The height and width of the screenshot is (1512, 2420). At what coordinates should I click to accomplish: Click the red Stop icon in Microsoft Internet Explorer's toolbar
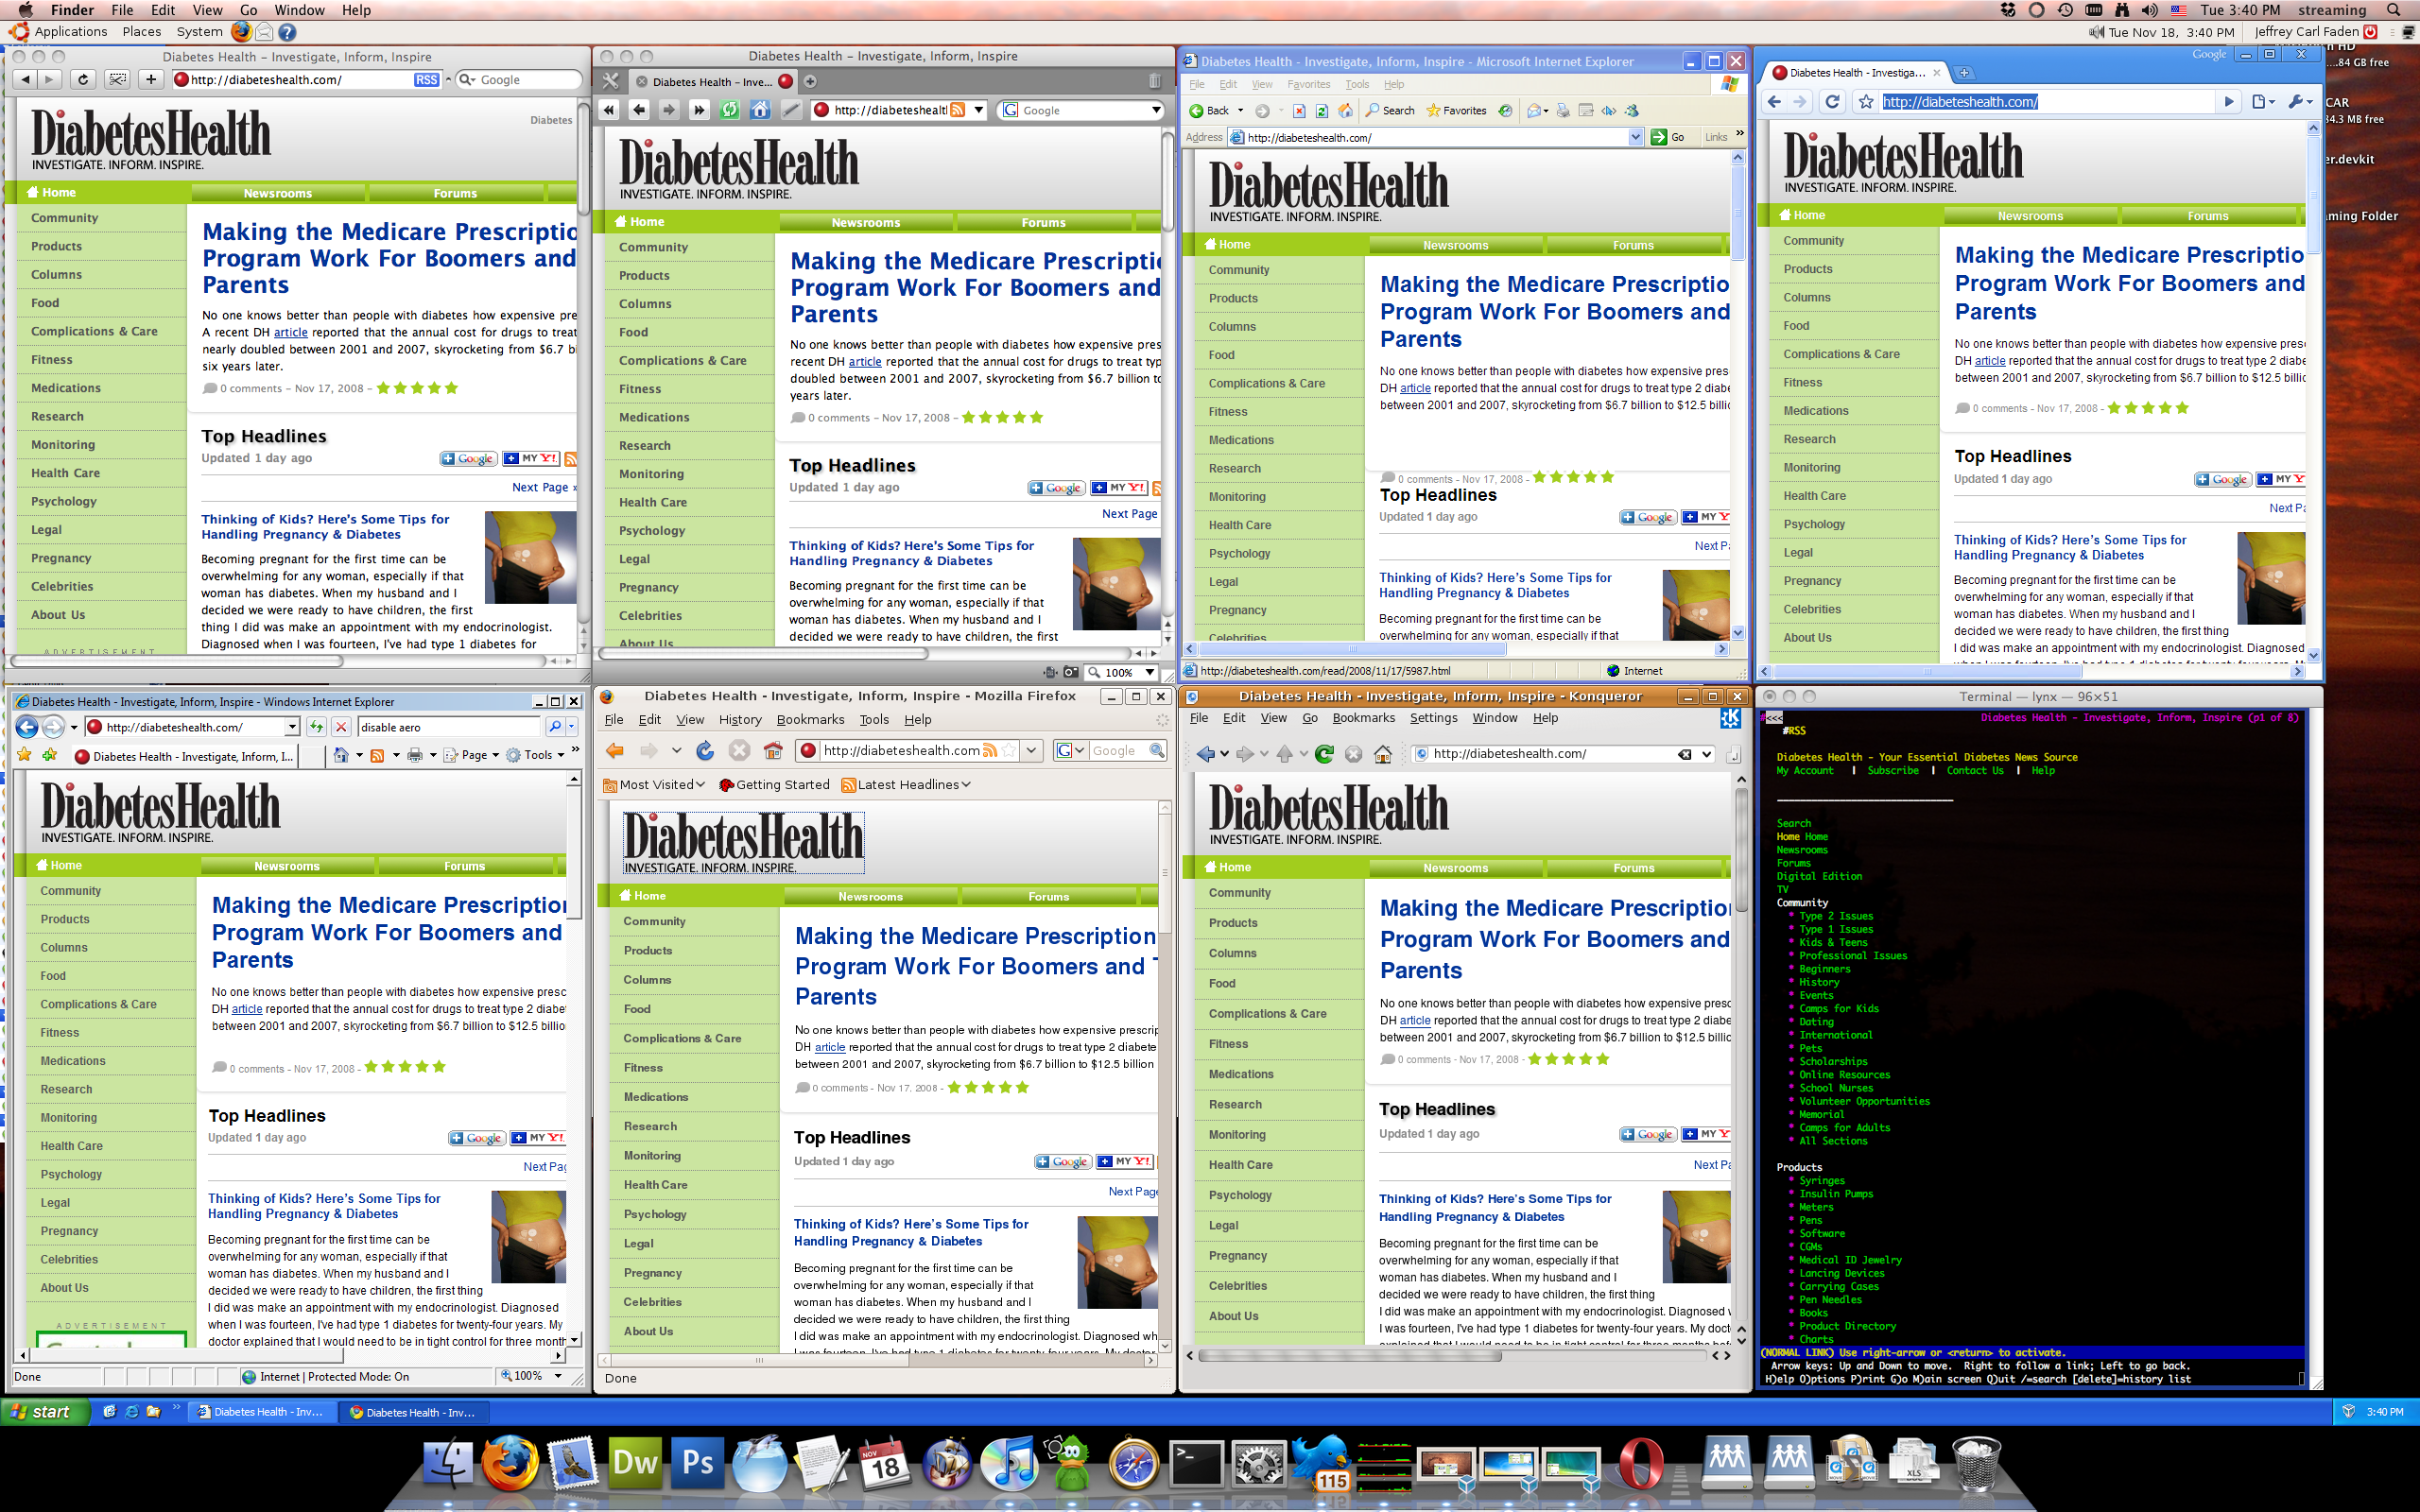click(x=1298, y=111)
